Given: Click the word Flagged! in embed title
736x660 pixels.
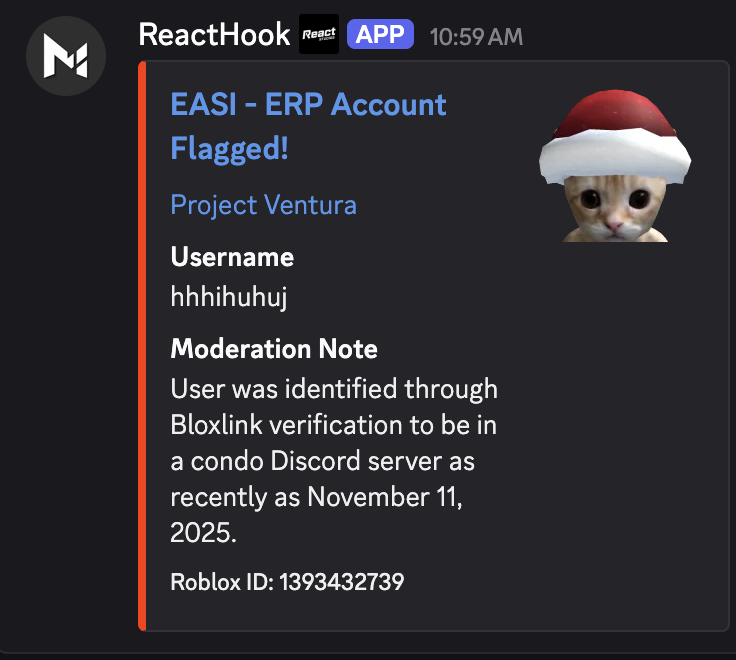Looking at the screenshot, I should coord(229,149).
